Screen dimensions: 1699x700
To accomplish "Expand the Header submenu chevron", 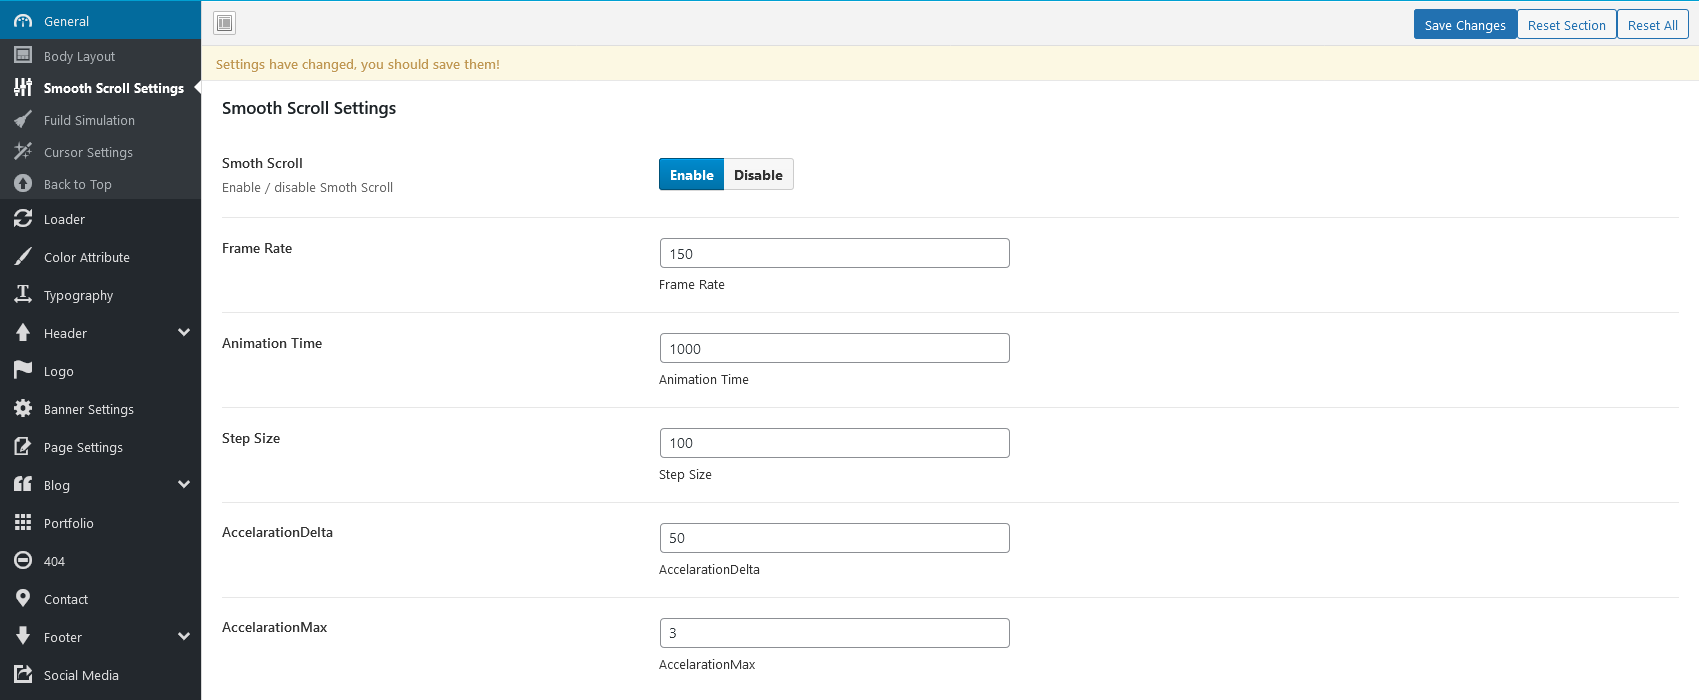I will [184, 332].
